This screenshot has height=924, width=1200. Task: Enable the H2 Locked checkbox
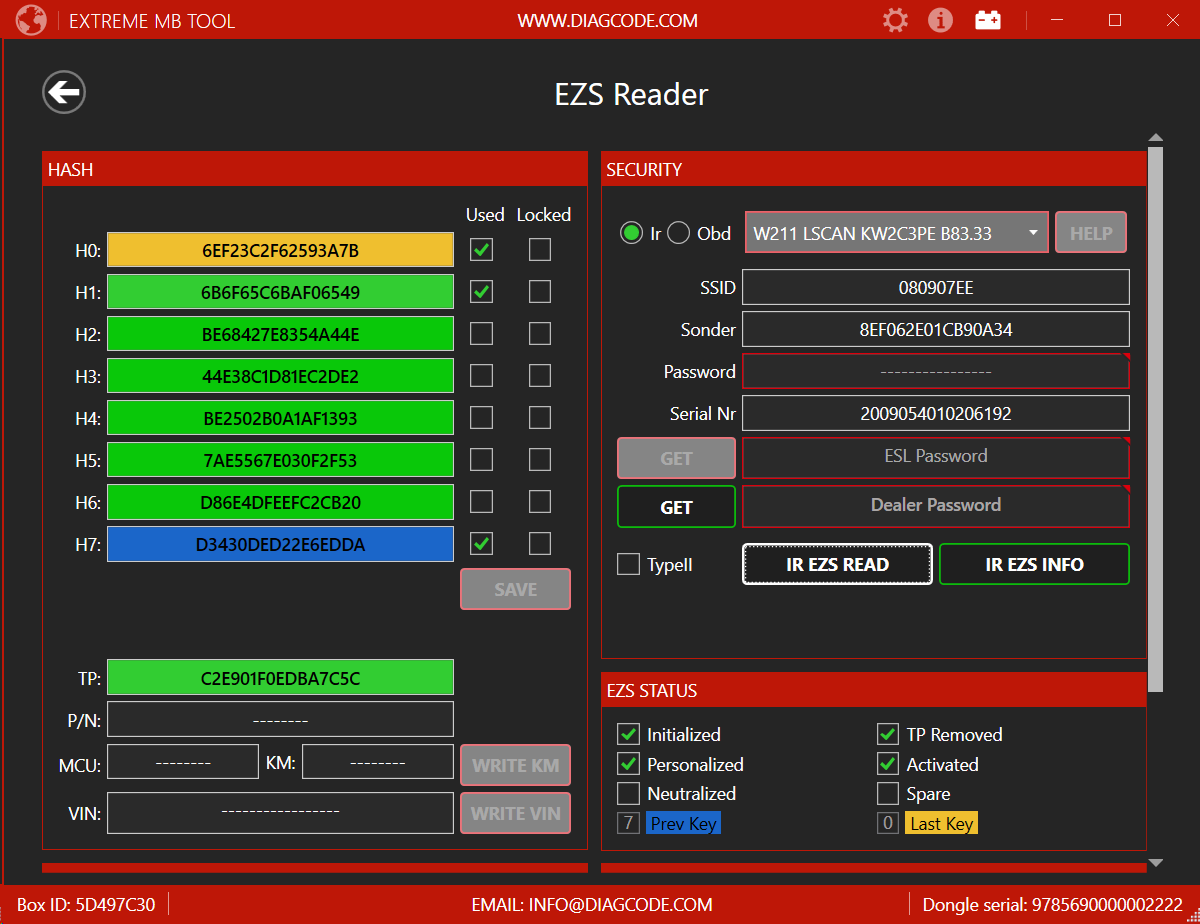pos(540,334)
